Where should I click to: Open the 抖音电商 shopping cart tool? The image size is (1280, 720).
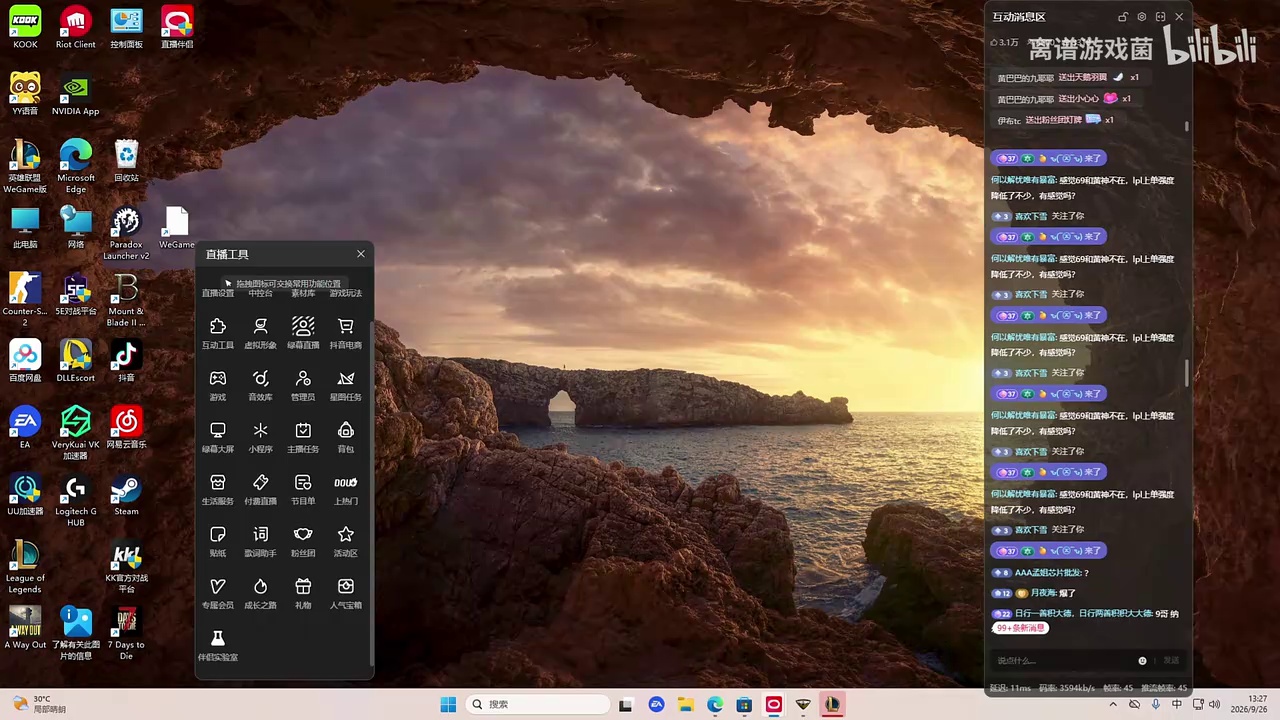point(346,333)
